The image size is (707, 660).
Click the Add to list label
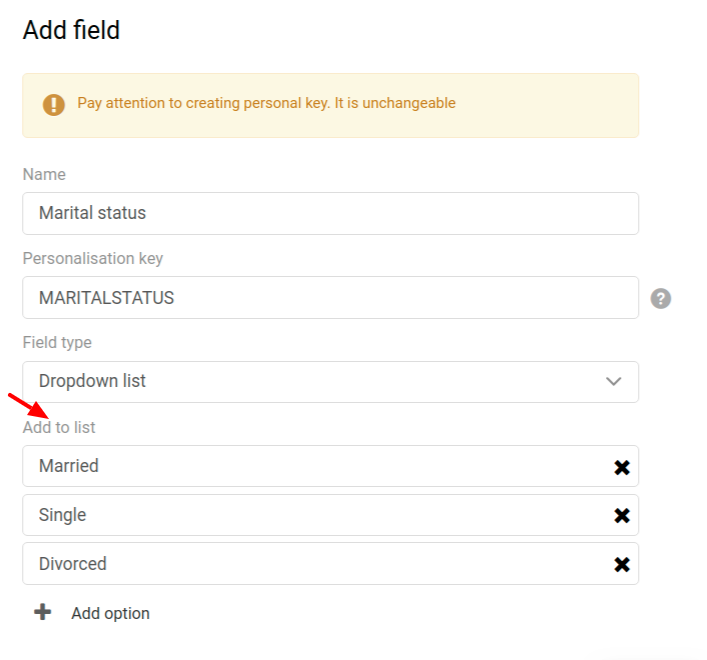(x=59, y=427)
